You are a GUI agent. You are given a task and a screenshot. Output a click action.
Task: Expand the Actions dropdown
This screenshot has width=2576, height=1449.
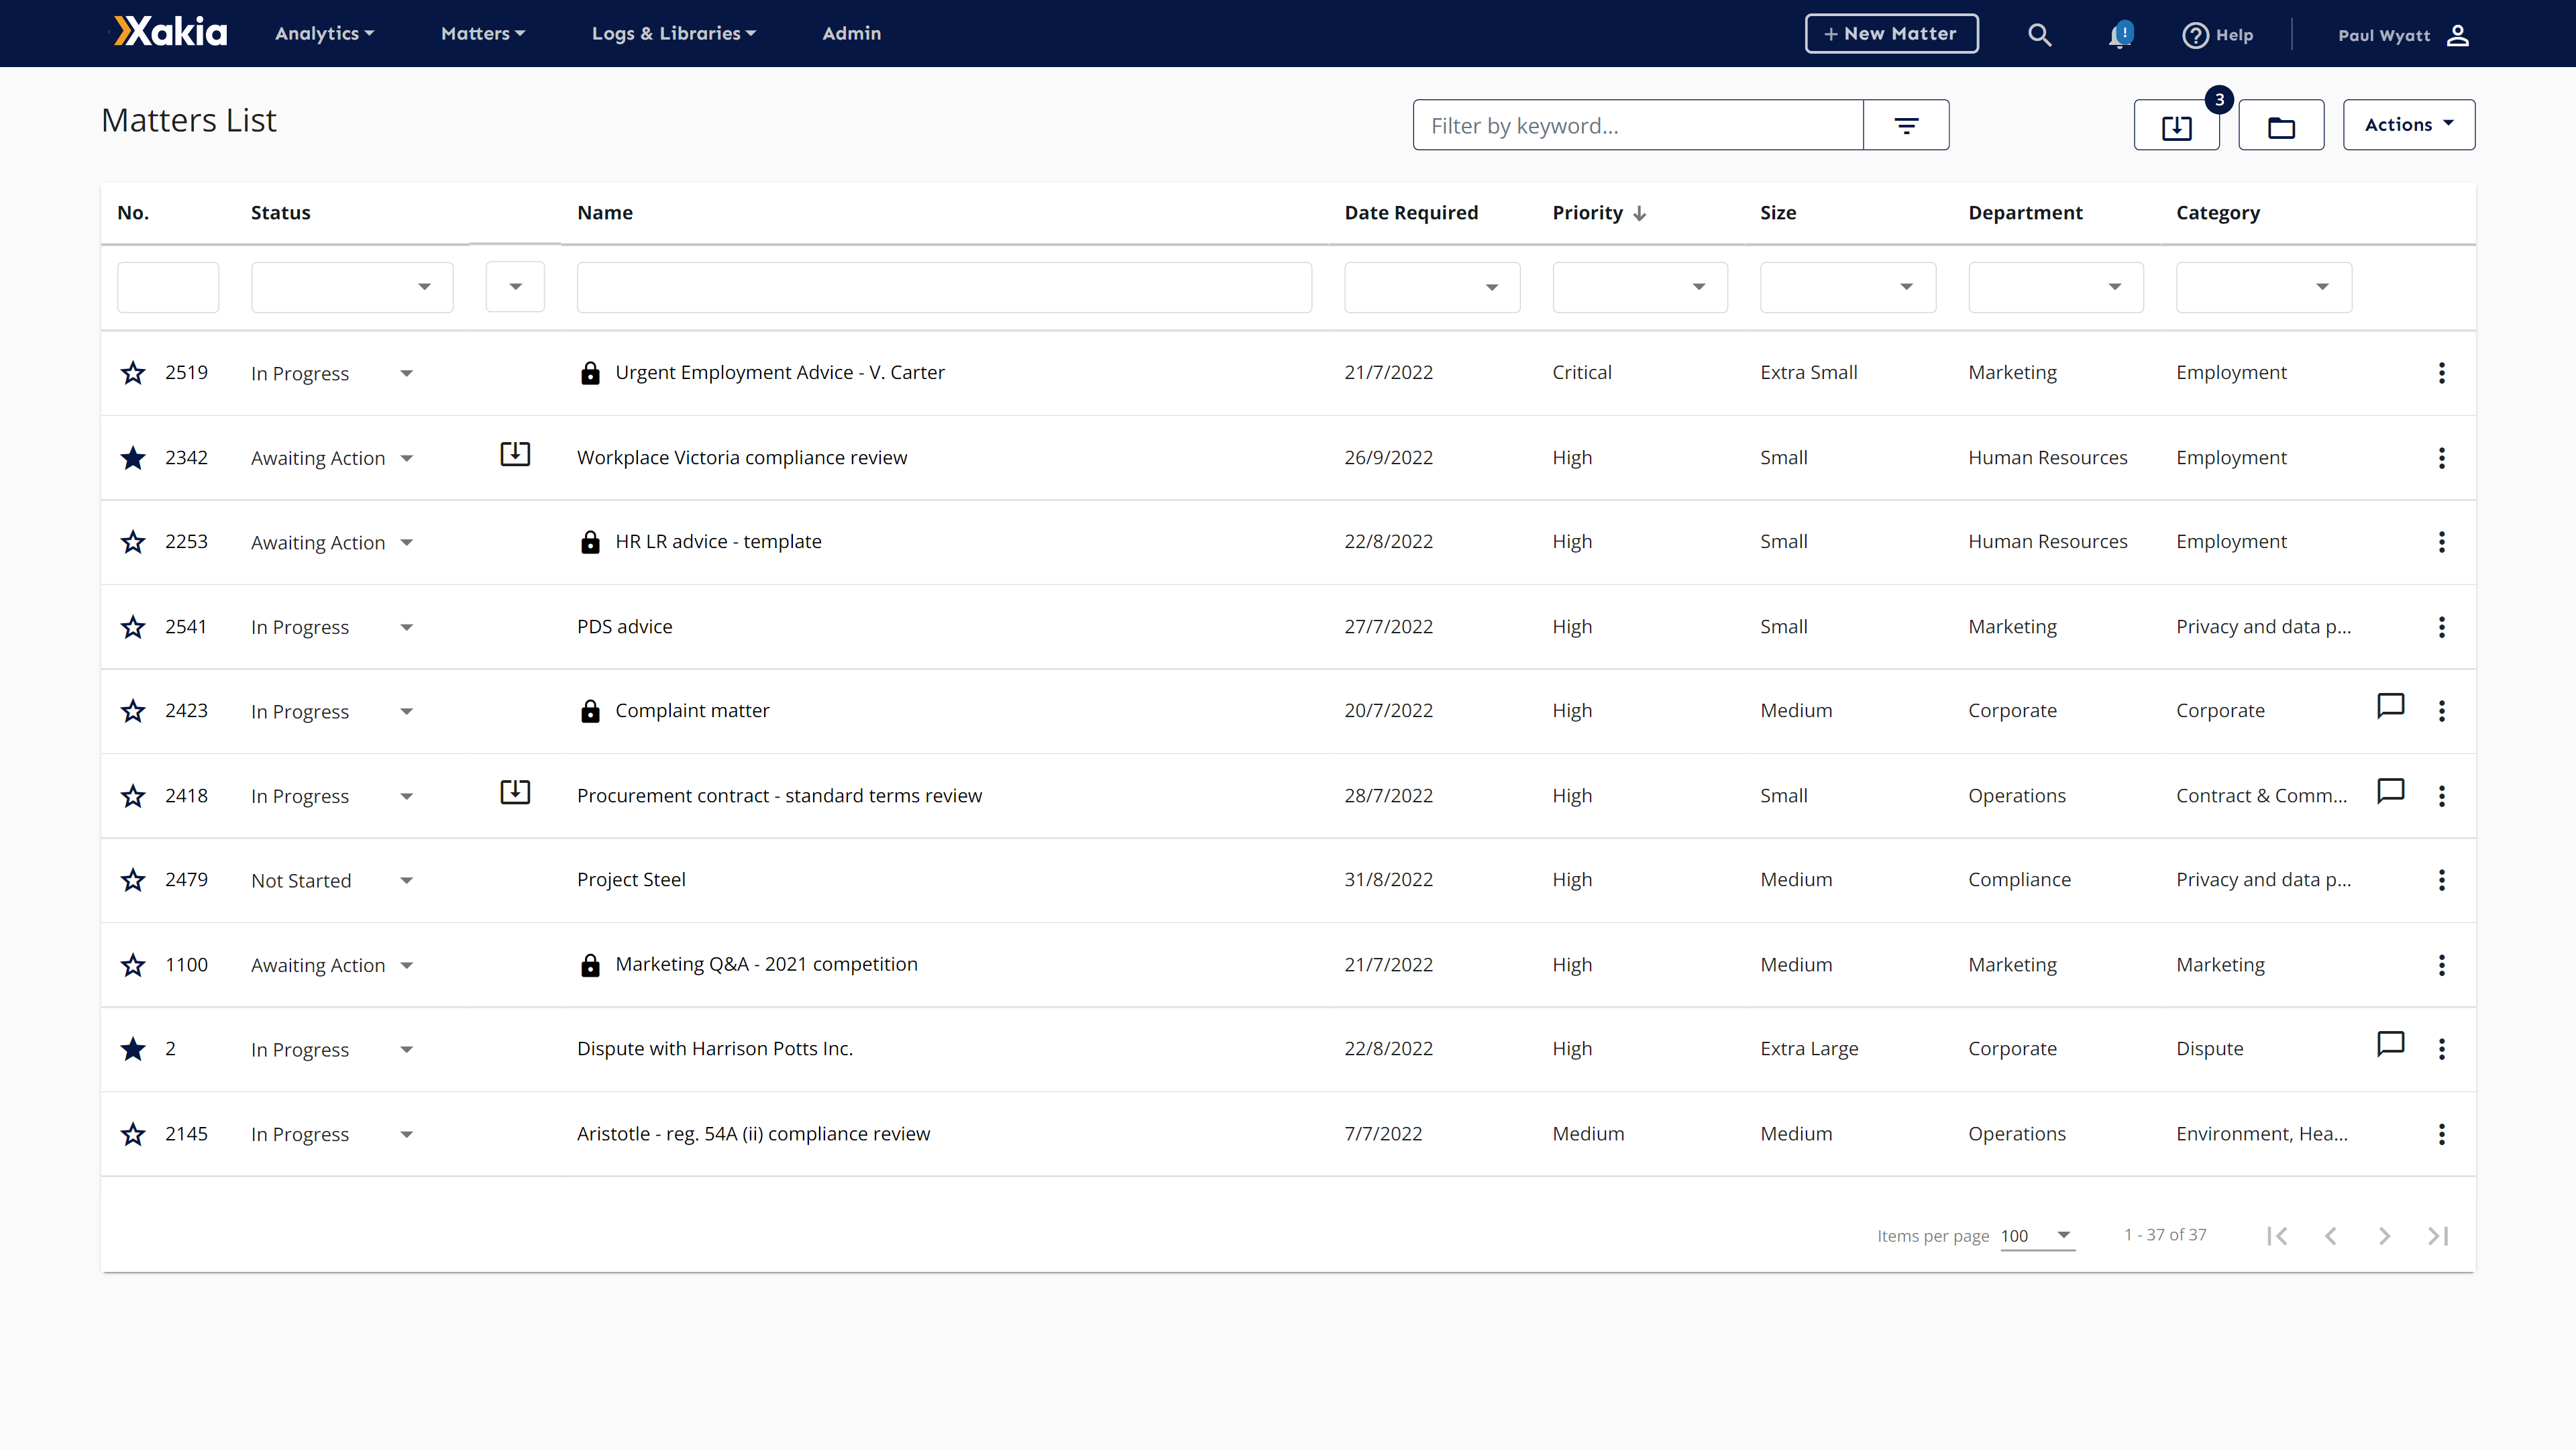2409,124
